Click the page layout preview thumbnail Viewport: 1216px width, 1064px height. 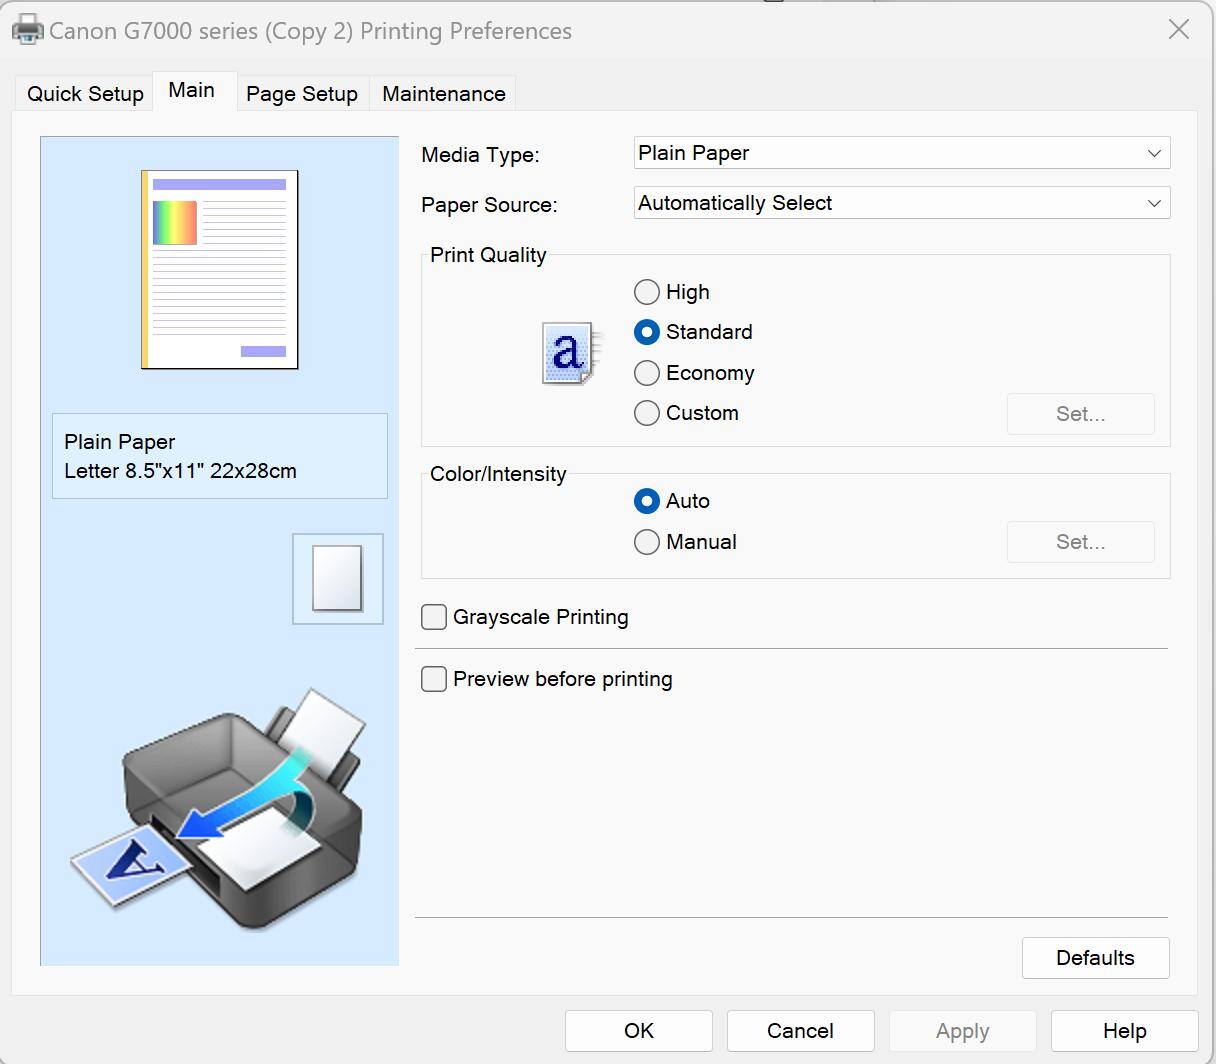(220, 269)
